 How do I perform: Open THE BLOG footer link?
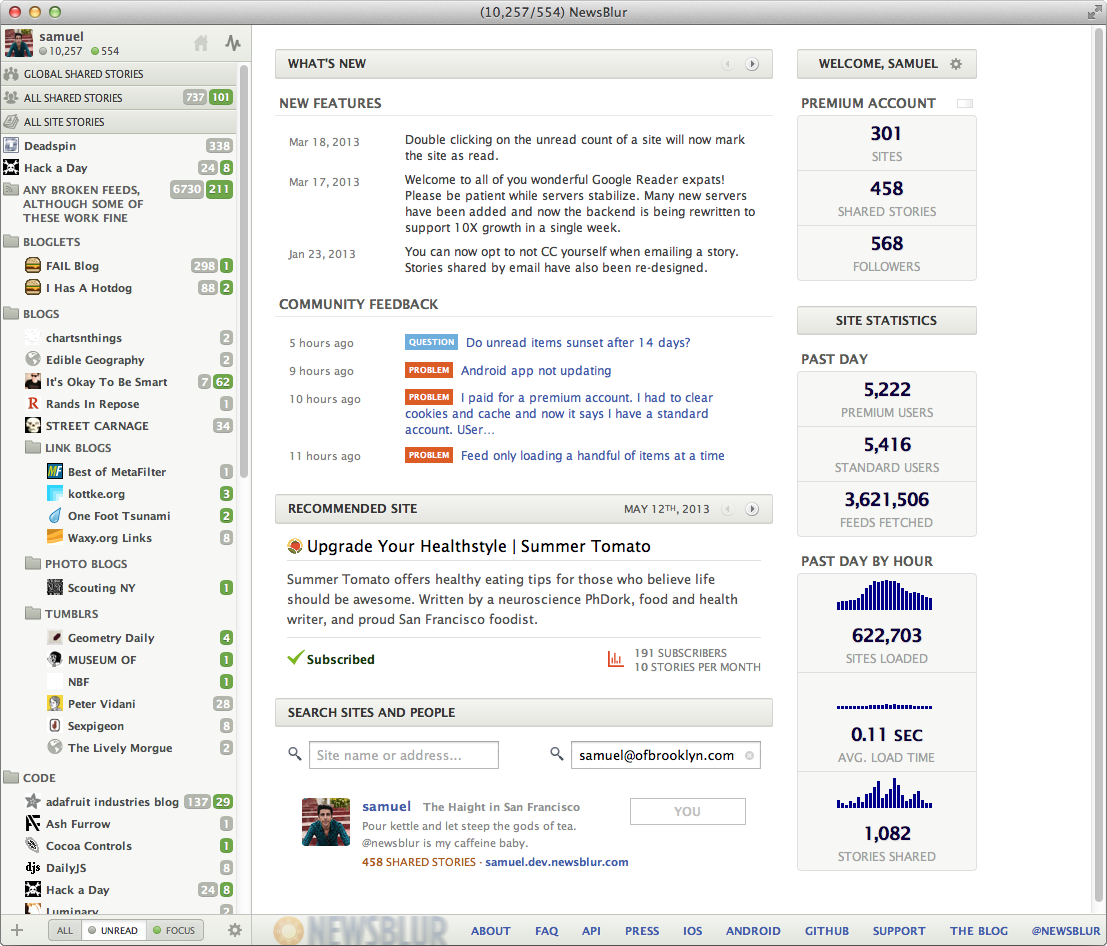pos(979,931)
